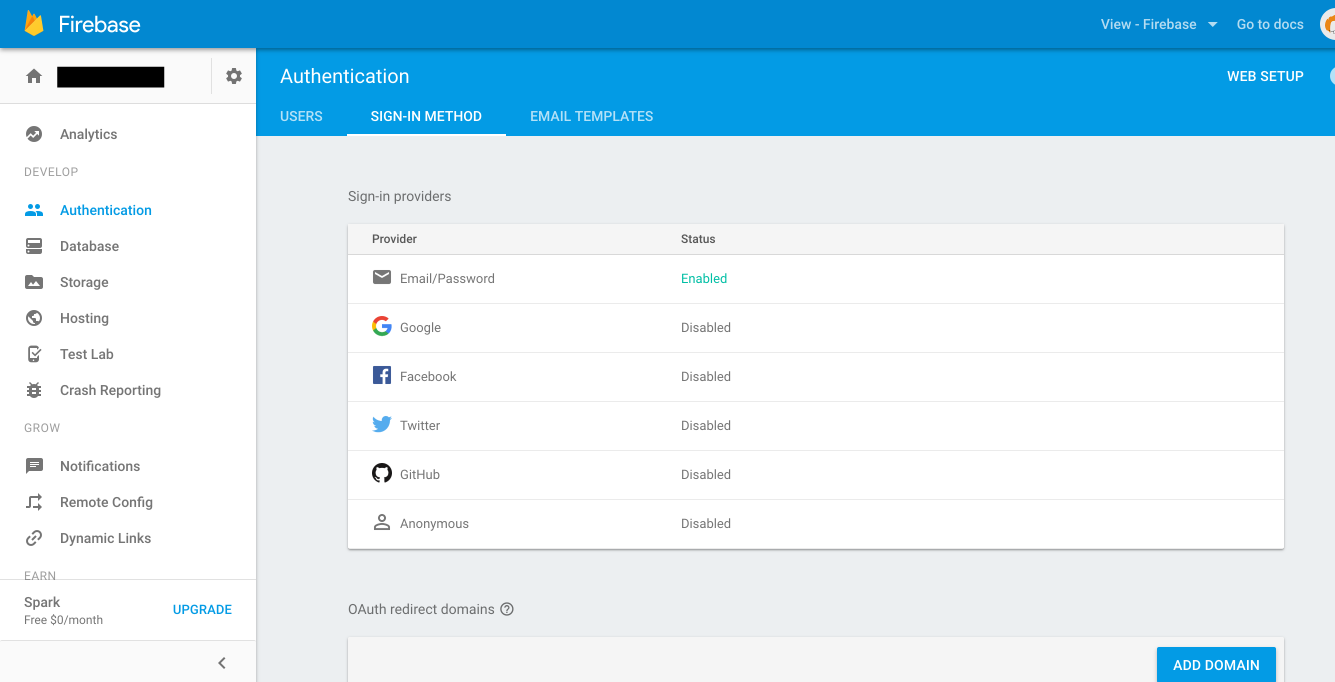Image resolution: width=1335 pixels, height=682 pixels.
Task: Open project settings gear icon
Action: tap(234, 76)
